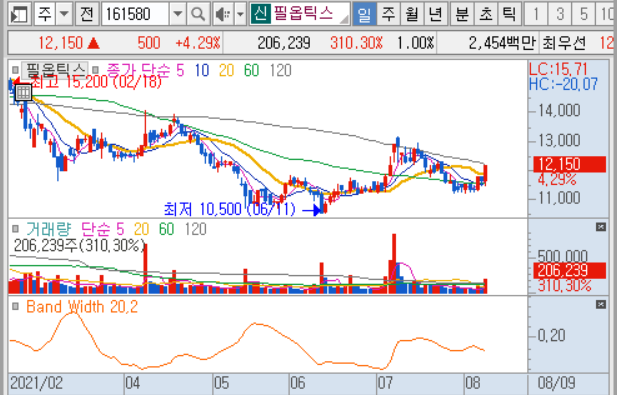Click the 2021/02 time axis label

36,382
